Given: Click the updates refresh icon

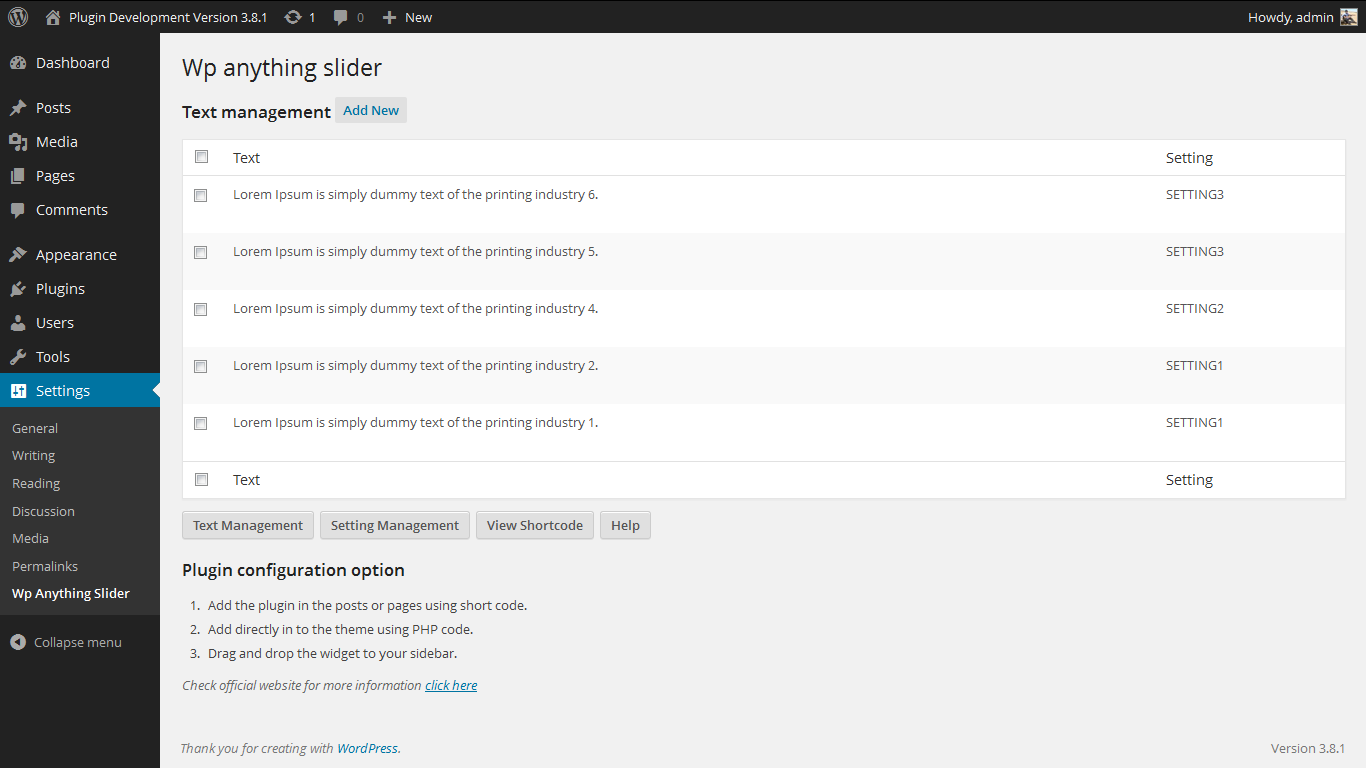Looking at the screenshot, I should [x=292, y=17].
